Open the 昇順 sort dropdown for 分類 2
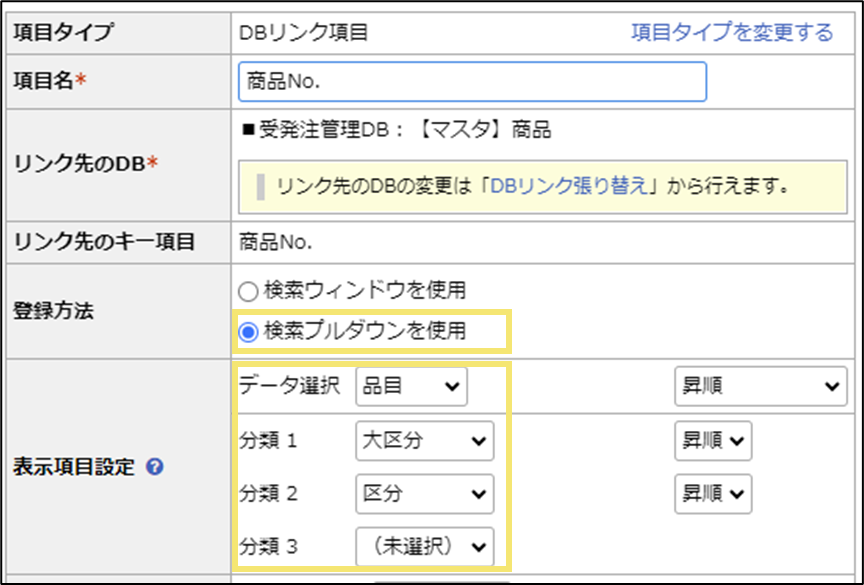The height and width of the screenshot is (585, 864). click(713, 493)
